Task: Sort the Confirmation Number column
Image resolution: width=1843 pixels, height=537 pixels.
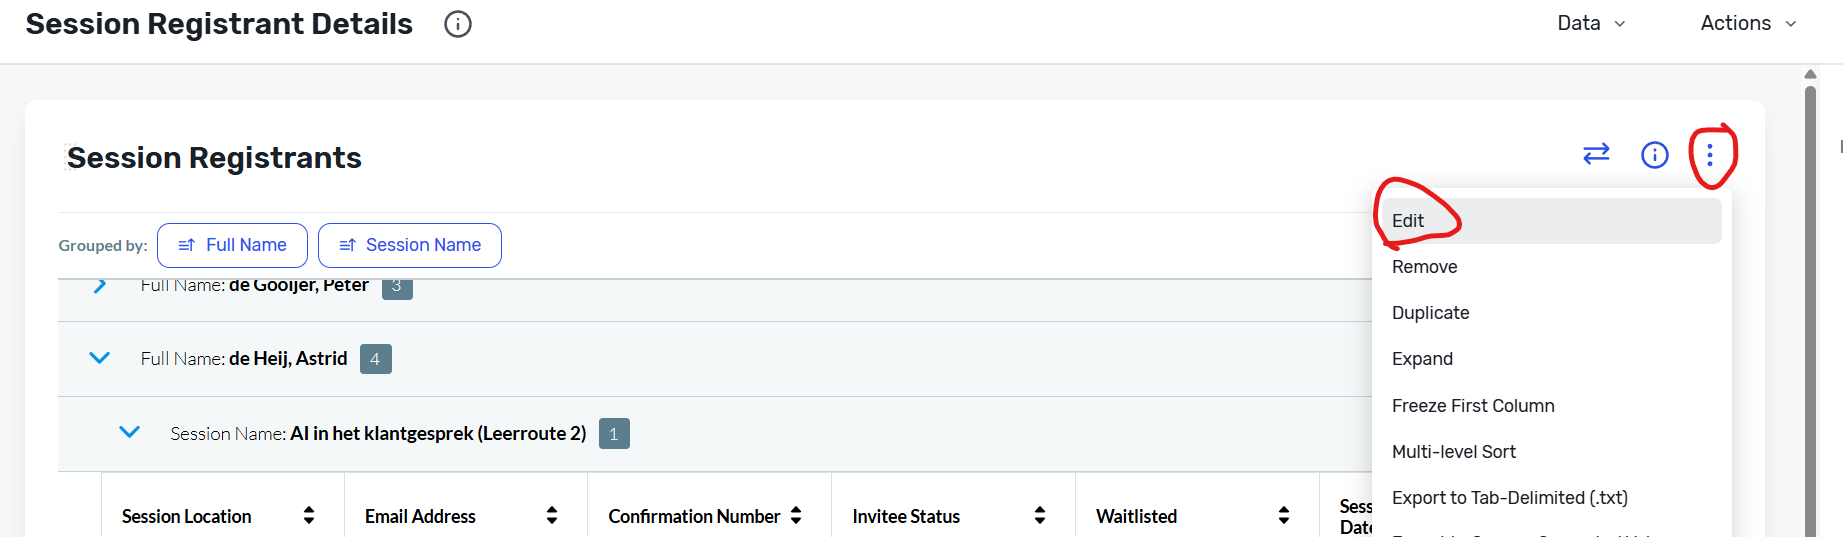Action: pos(796,515)
